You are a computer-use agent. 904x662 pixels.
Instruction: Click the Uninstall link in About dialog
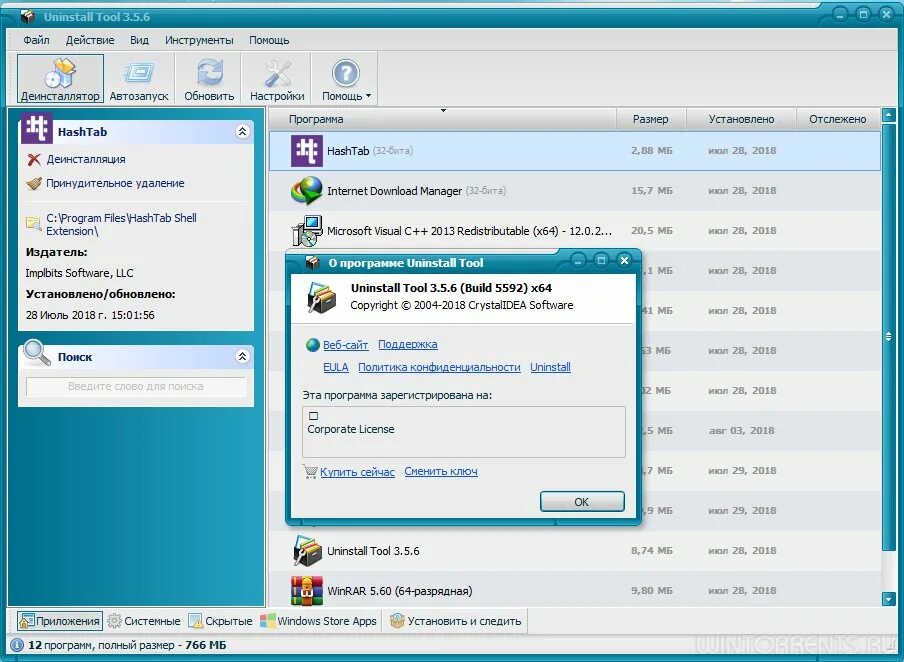click(x=551, y=367)
